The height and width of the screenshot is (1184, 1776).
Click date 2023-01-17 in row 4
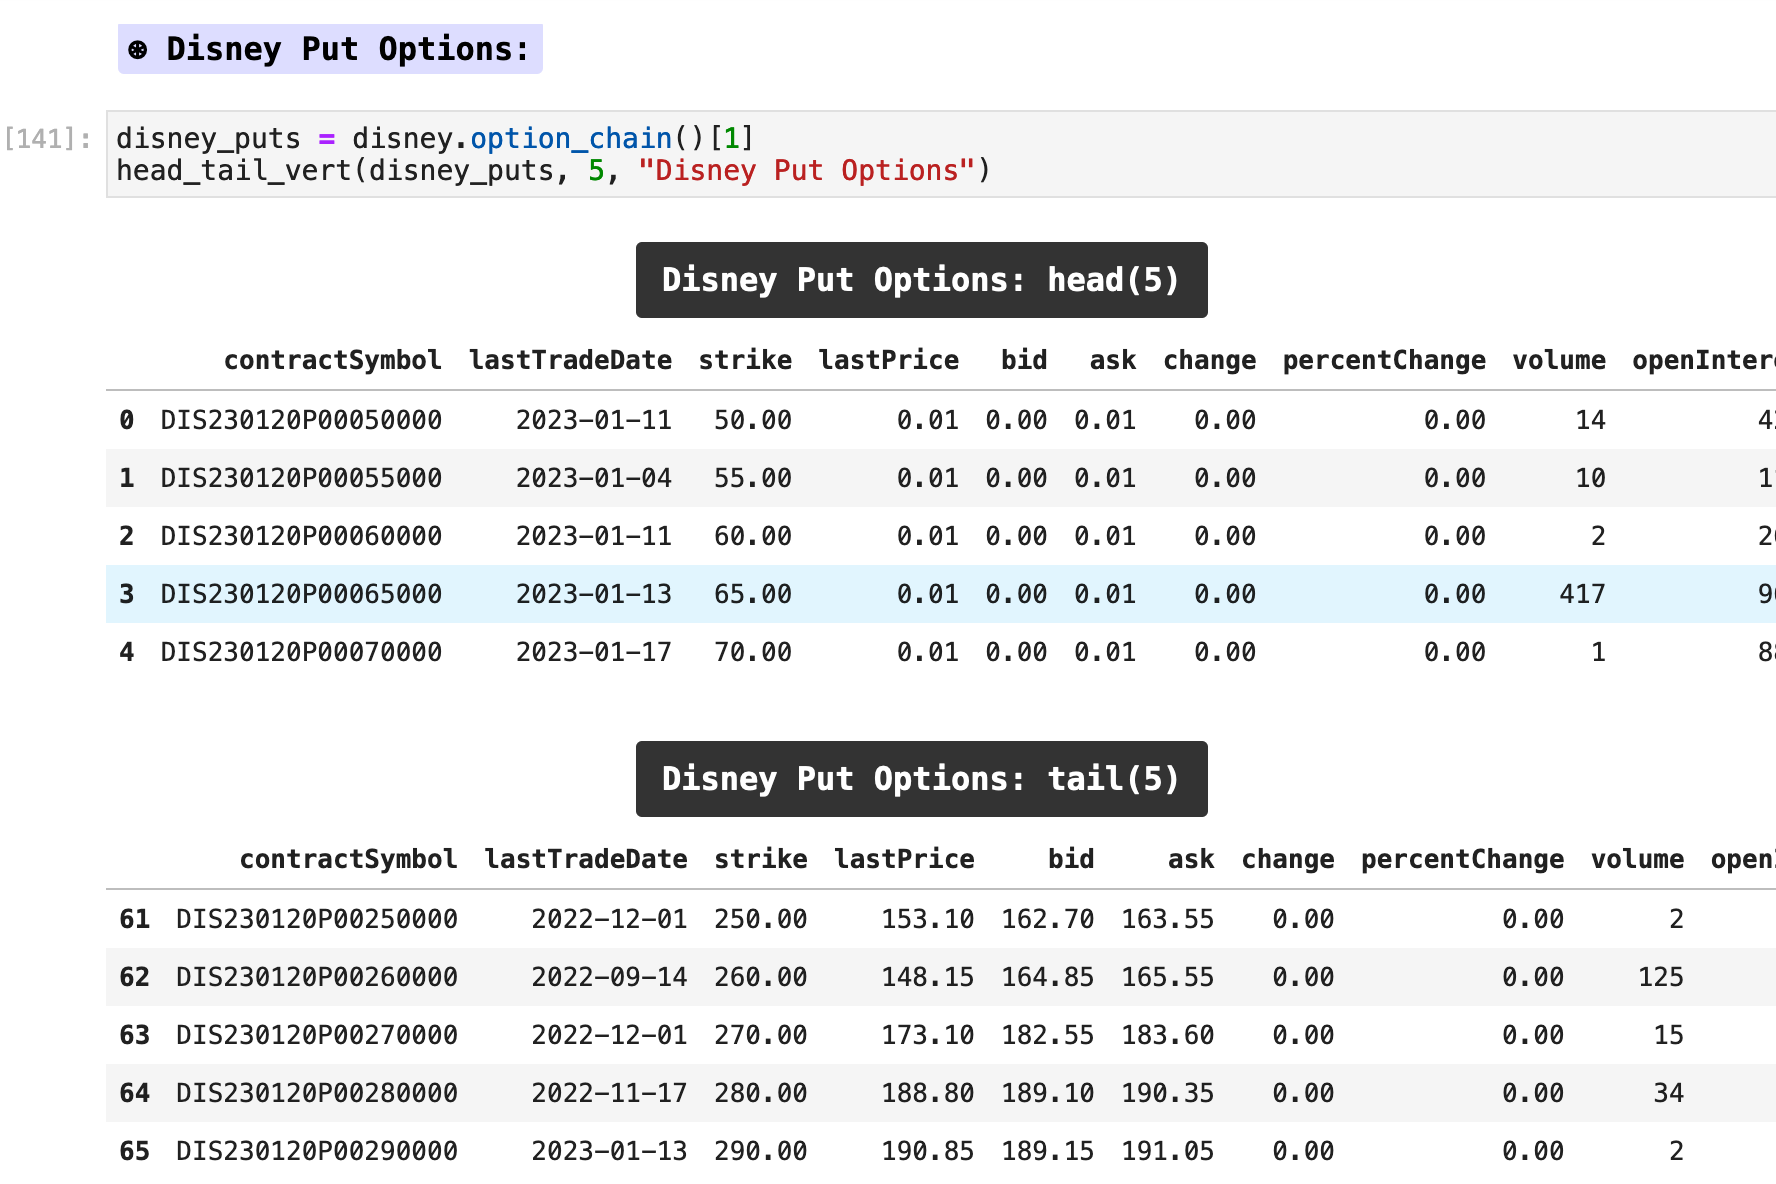tap(594, 652)
